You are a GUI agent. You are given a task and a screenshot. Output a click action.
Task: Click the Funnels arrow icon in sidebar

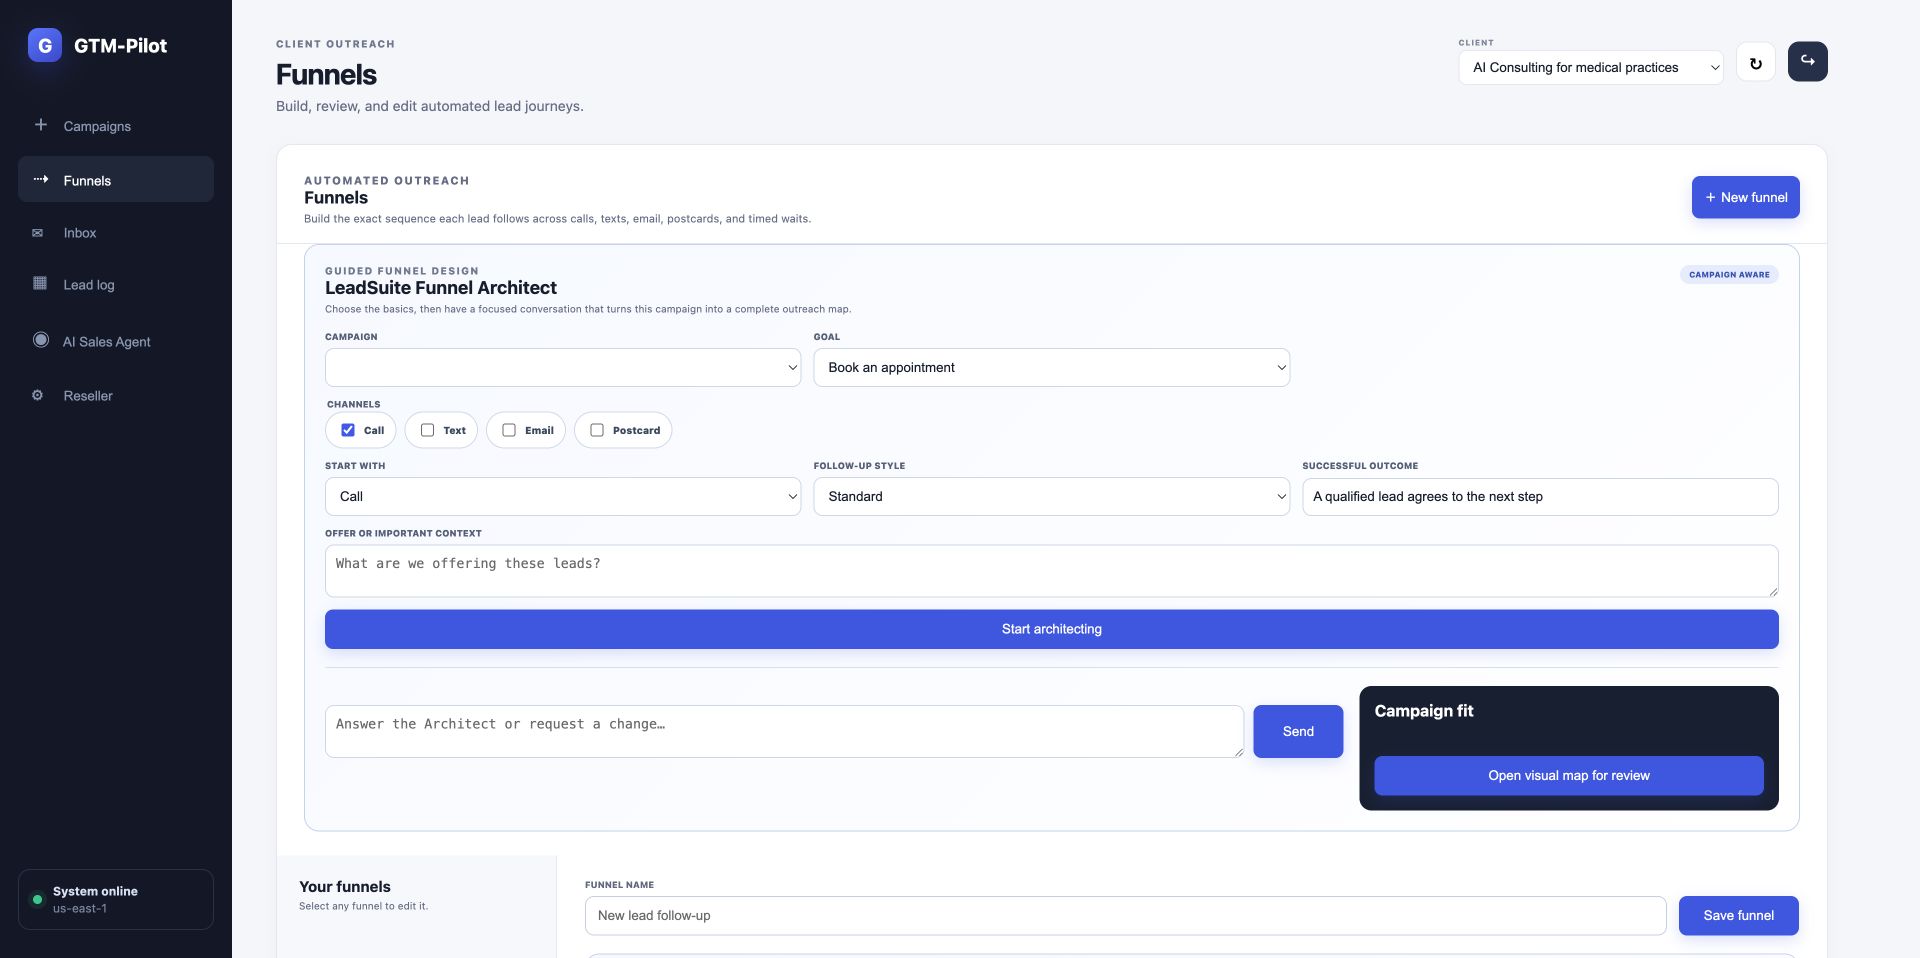coord(40,180)
